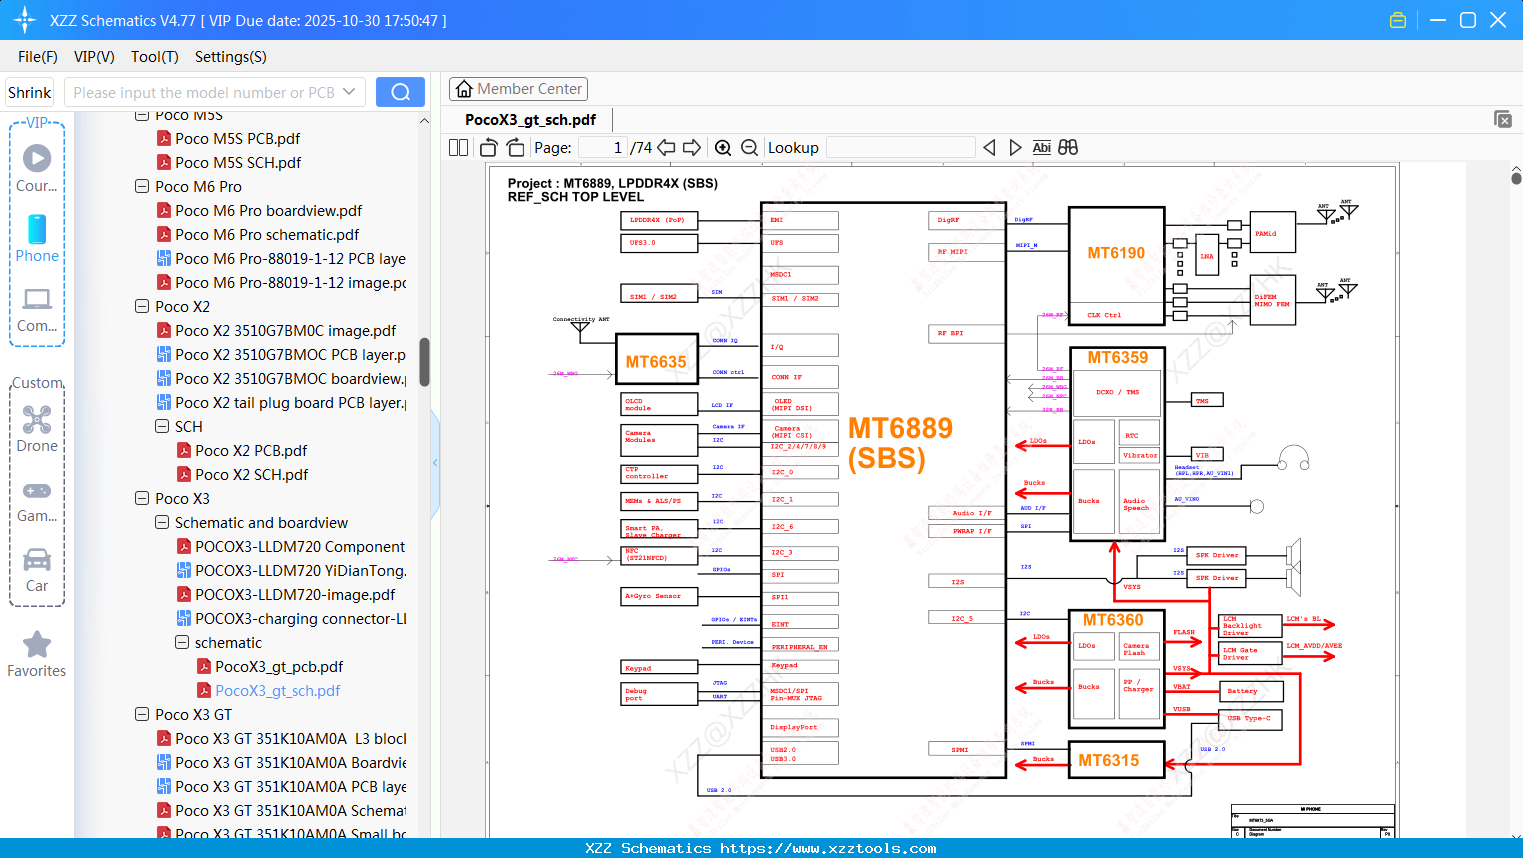Click the Shrink button
Image resolution: width=1523 pixels, height=858 pixels.
click(30, 92)
